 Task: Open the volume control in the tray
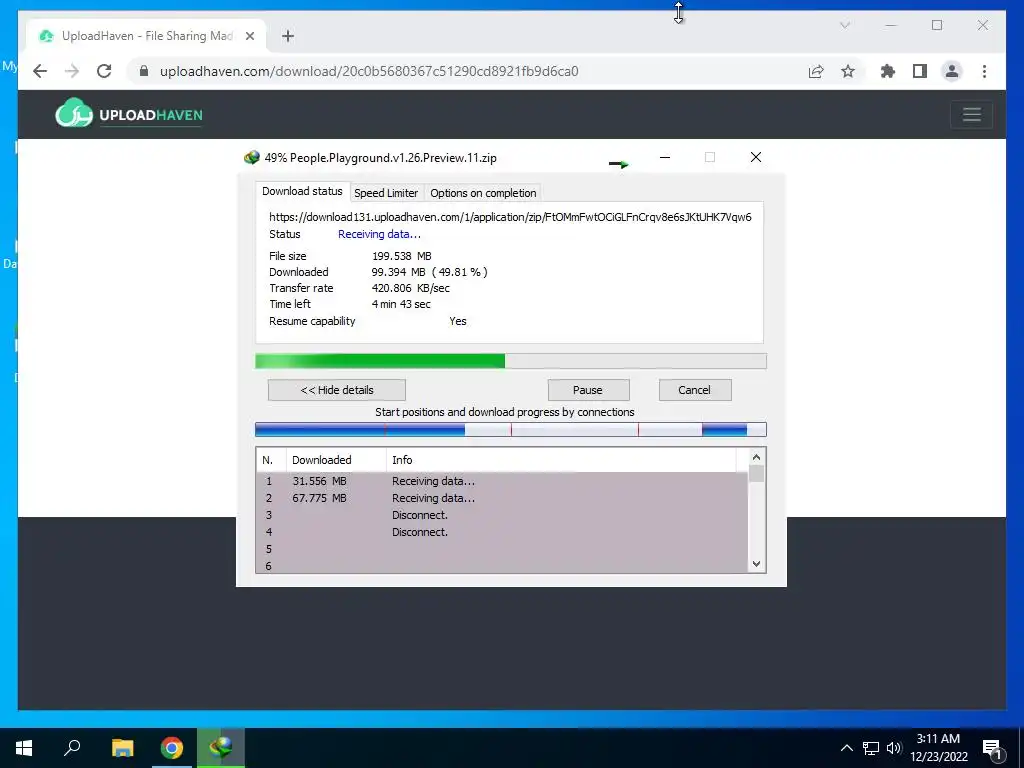tap(894, 748)
